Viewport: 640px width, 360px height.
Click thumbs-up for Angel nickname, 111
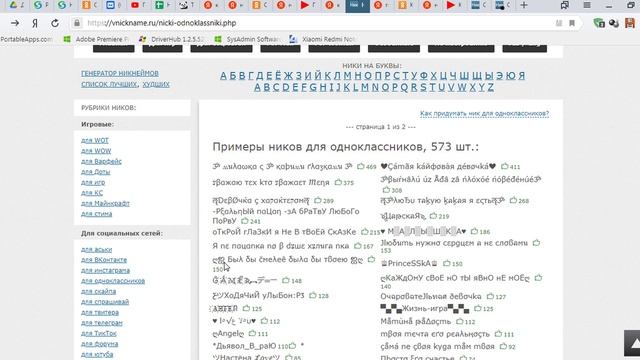(x=252, y=333)
